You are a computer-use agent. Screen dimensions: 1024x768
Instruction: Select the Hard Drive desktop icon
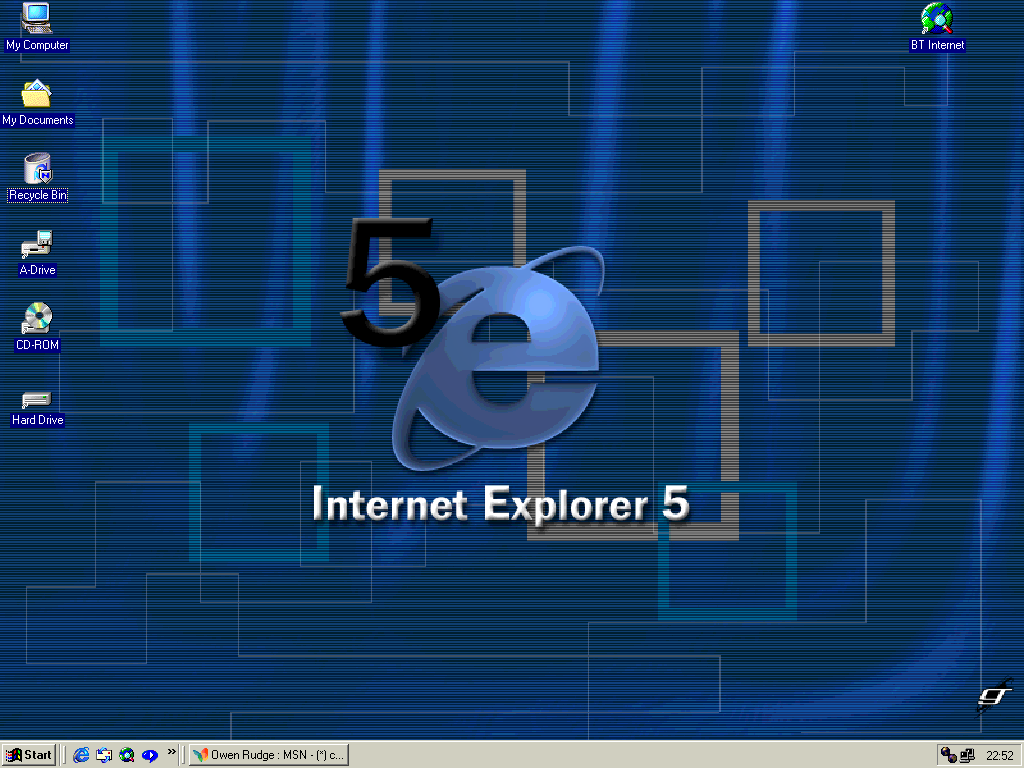37,400
